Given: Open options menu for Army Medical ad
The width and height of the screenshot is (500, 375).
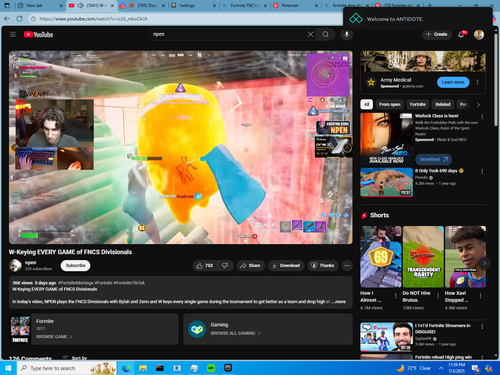Looking at the screenshot, I should coord(477,82).
